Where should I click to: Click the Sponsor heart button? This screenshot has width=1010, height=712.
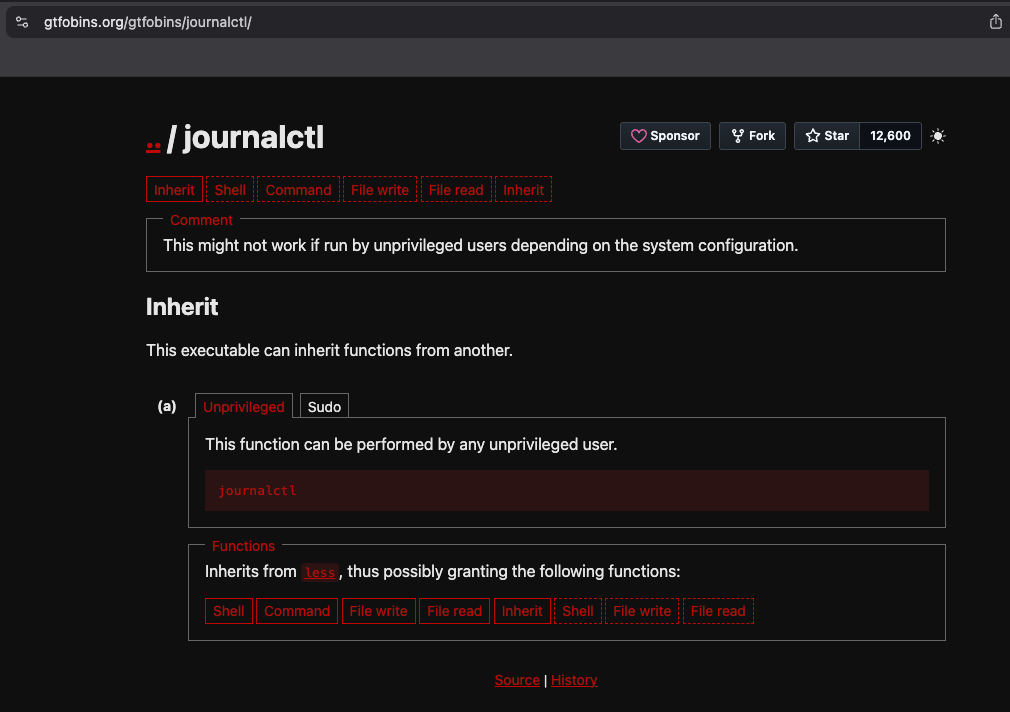tap(665, 136)
